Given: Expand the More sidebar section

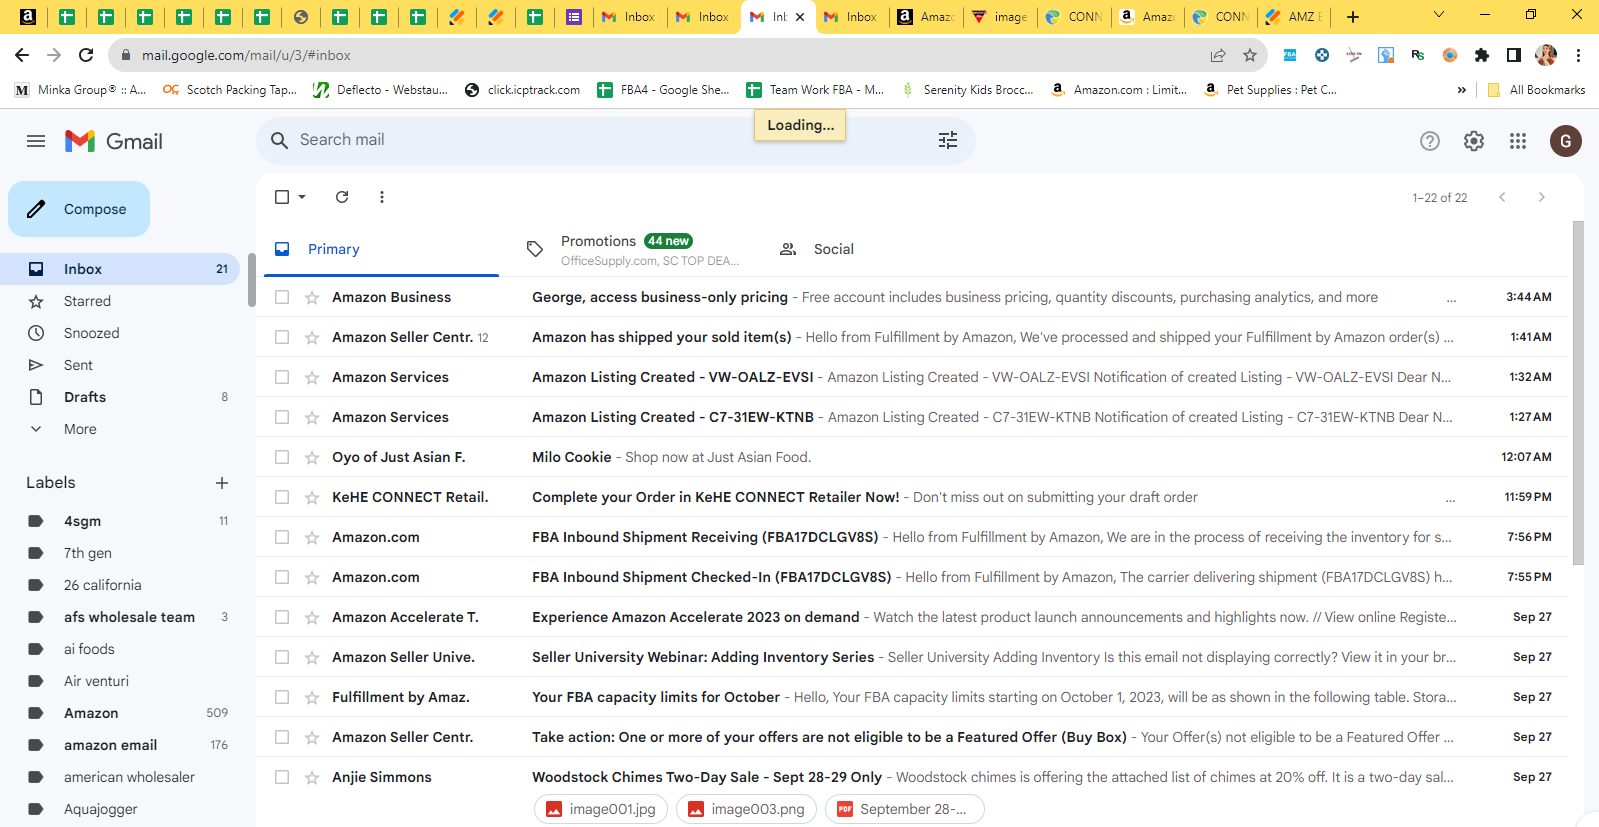Looking at the screenshot, I should pyautogui.click(x=80, y=429).
